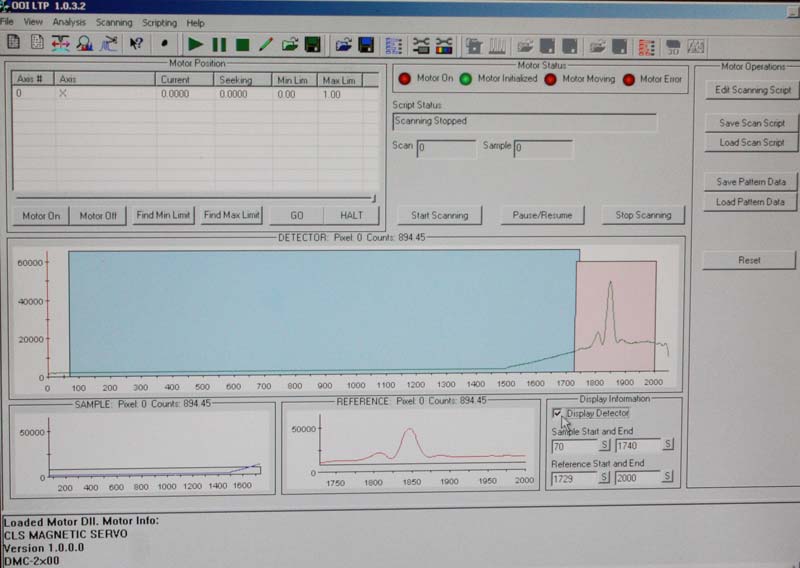800x568 pixels.
Task: Click the black dot toolbar icon
Action: (x=164, y=44)
